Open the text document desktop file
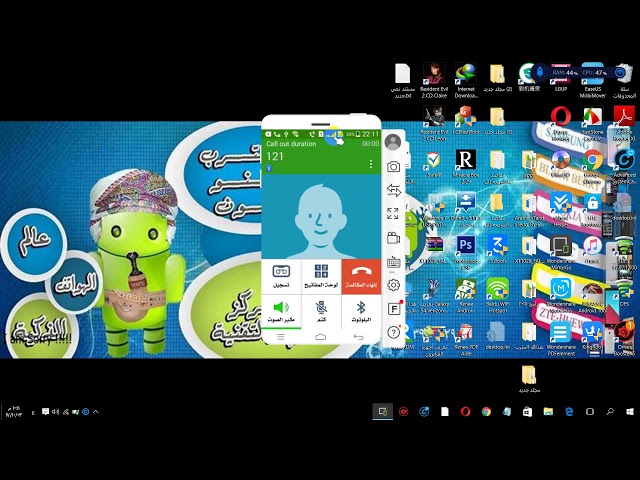 point(403,80)
